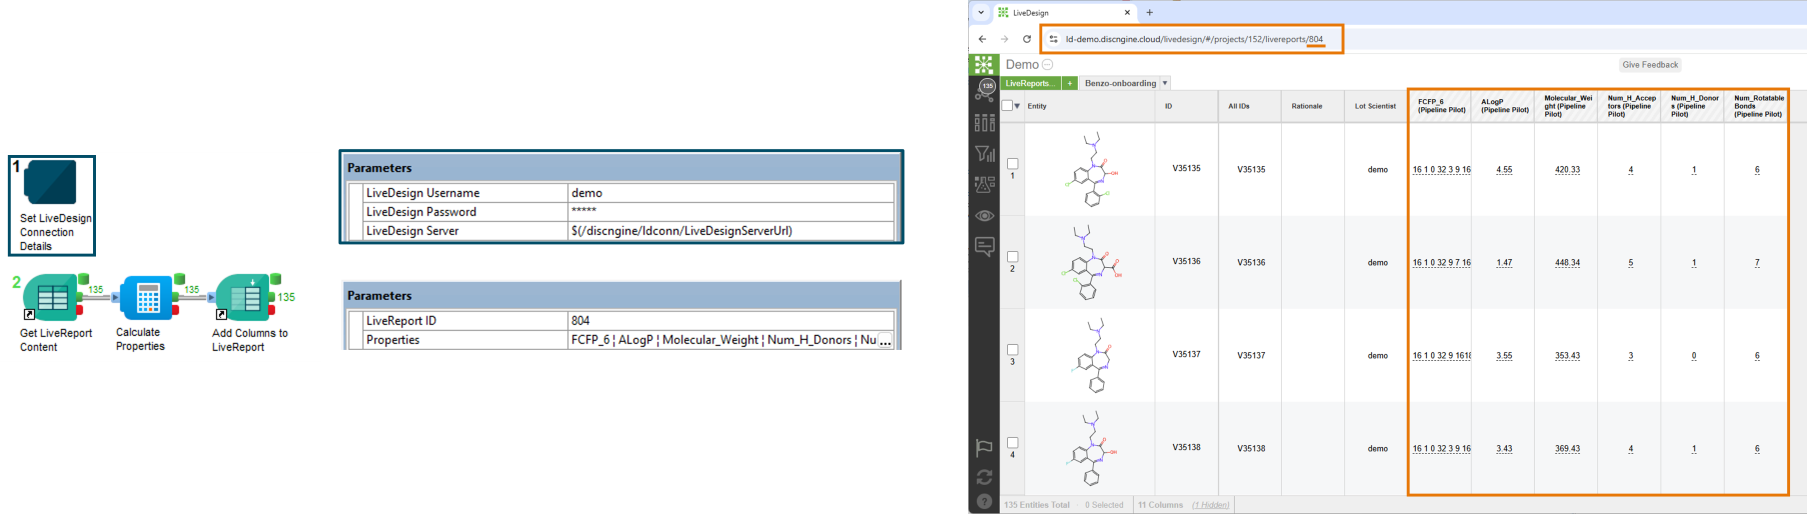Go forward in the browser
Screen dimensions: 1807x514
tap(1004, 39)
